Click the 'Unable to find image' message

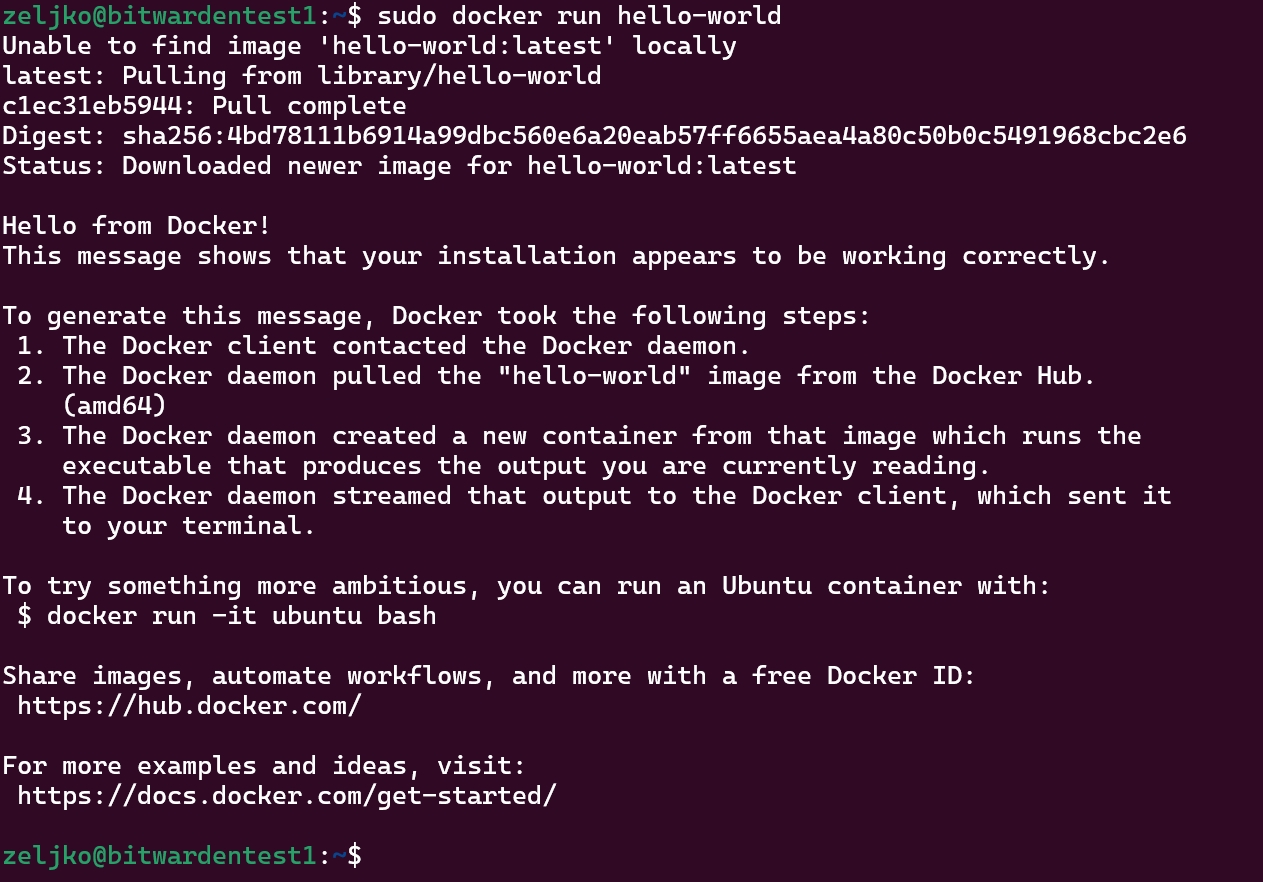coord(369,46)
